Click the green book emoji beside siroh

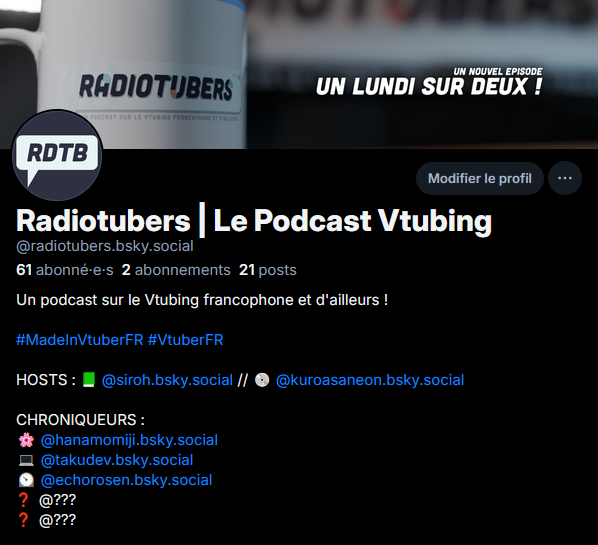89,380
